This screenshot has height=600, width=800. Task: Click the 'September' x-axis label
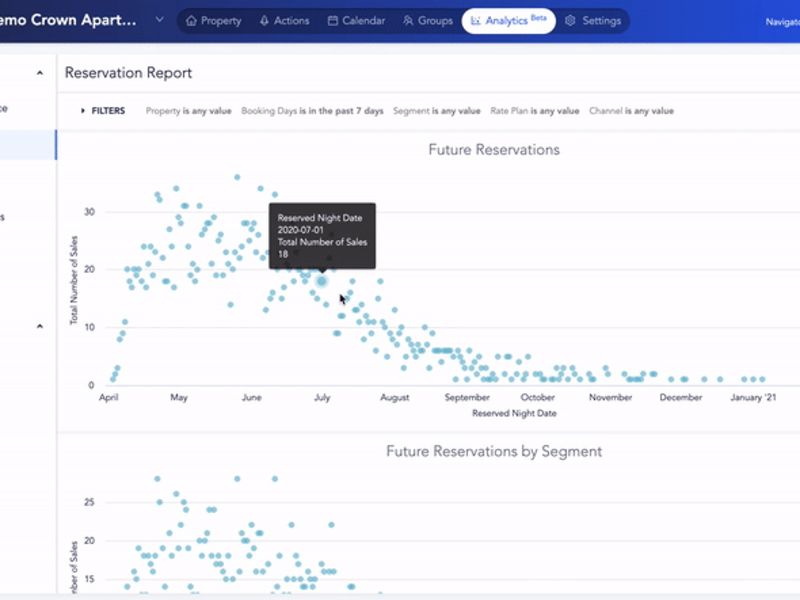point(467,397)
